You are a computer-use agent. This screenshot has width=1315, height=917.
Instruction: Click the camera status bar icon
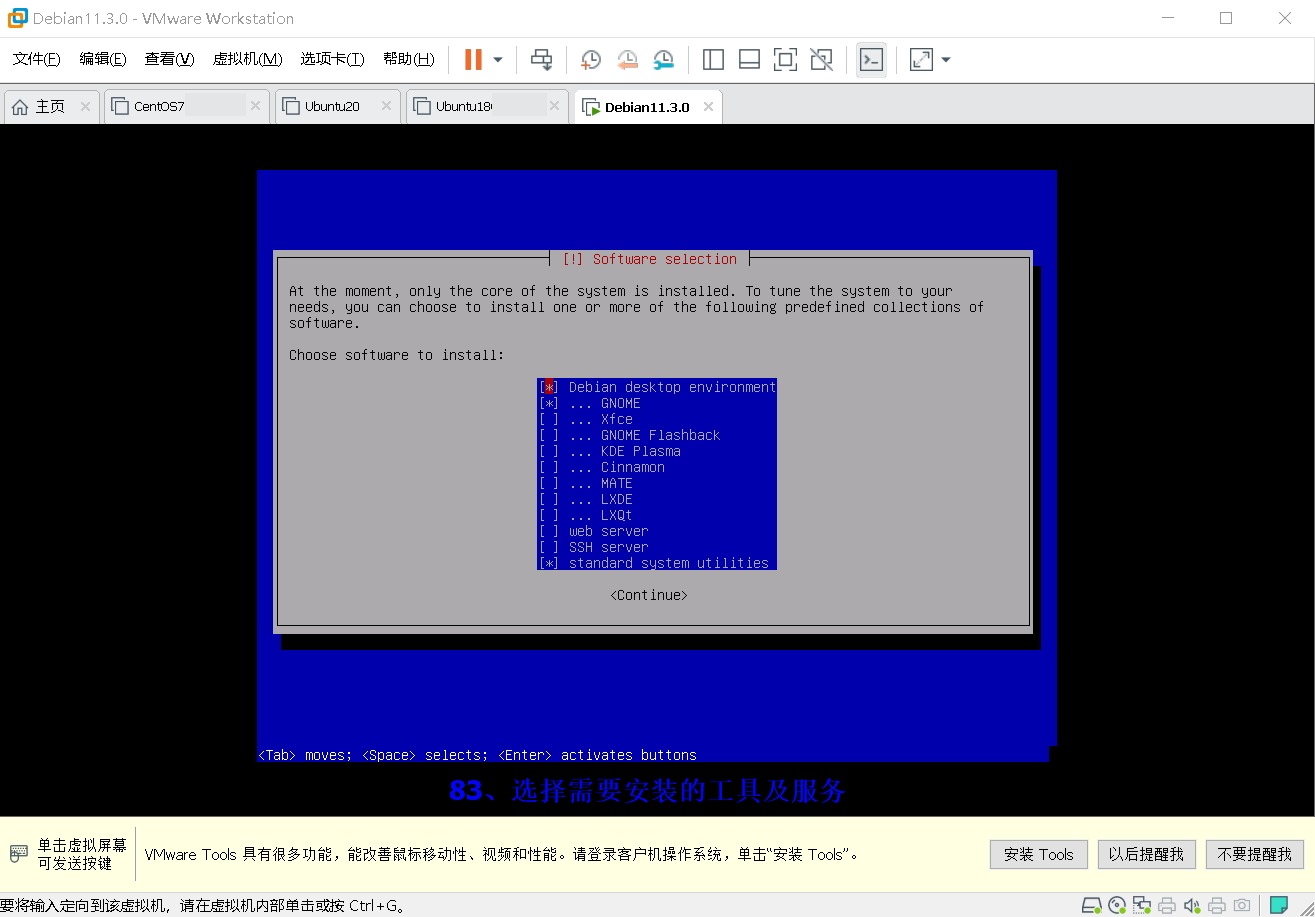pos(1242,906)
